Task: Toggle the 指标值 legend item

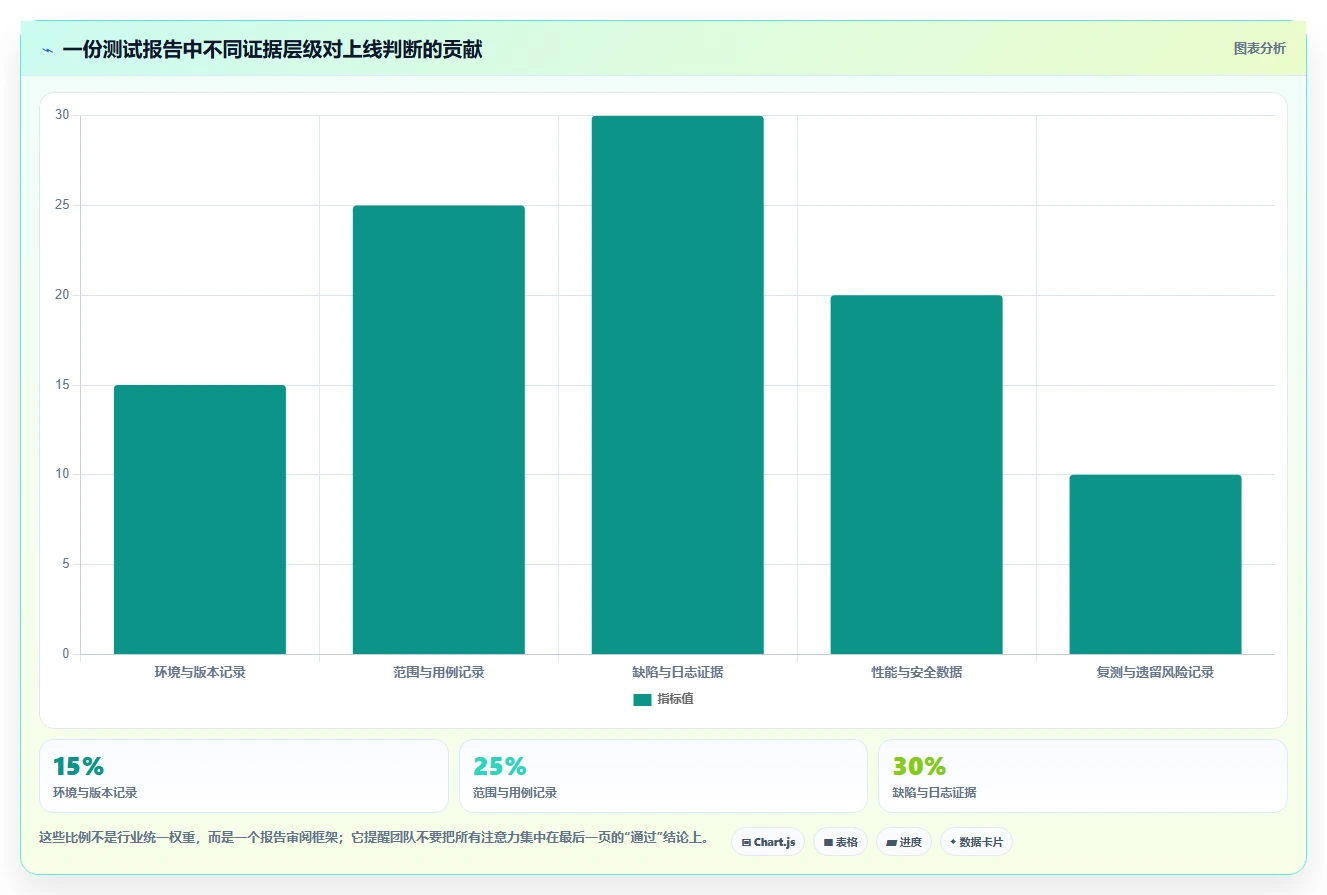Action: (x=663, y=699)
